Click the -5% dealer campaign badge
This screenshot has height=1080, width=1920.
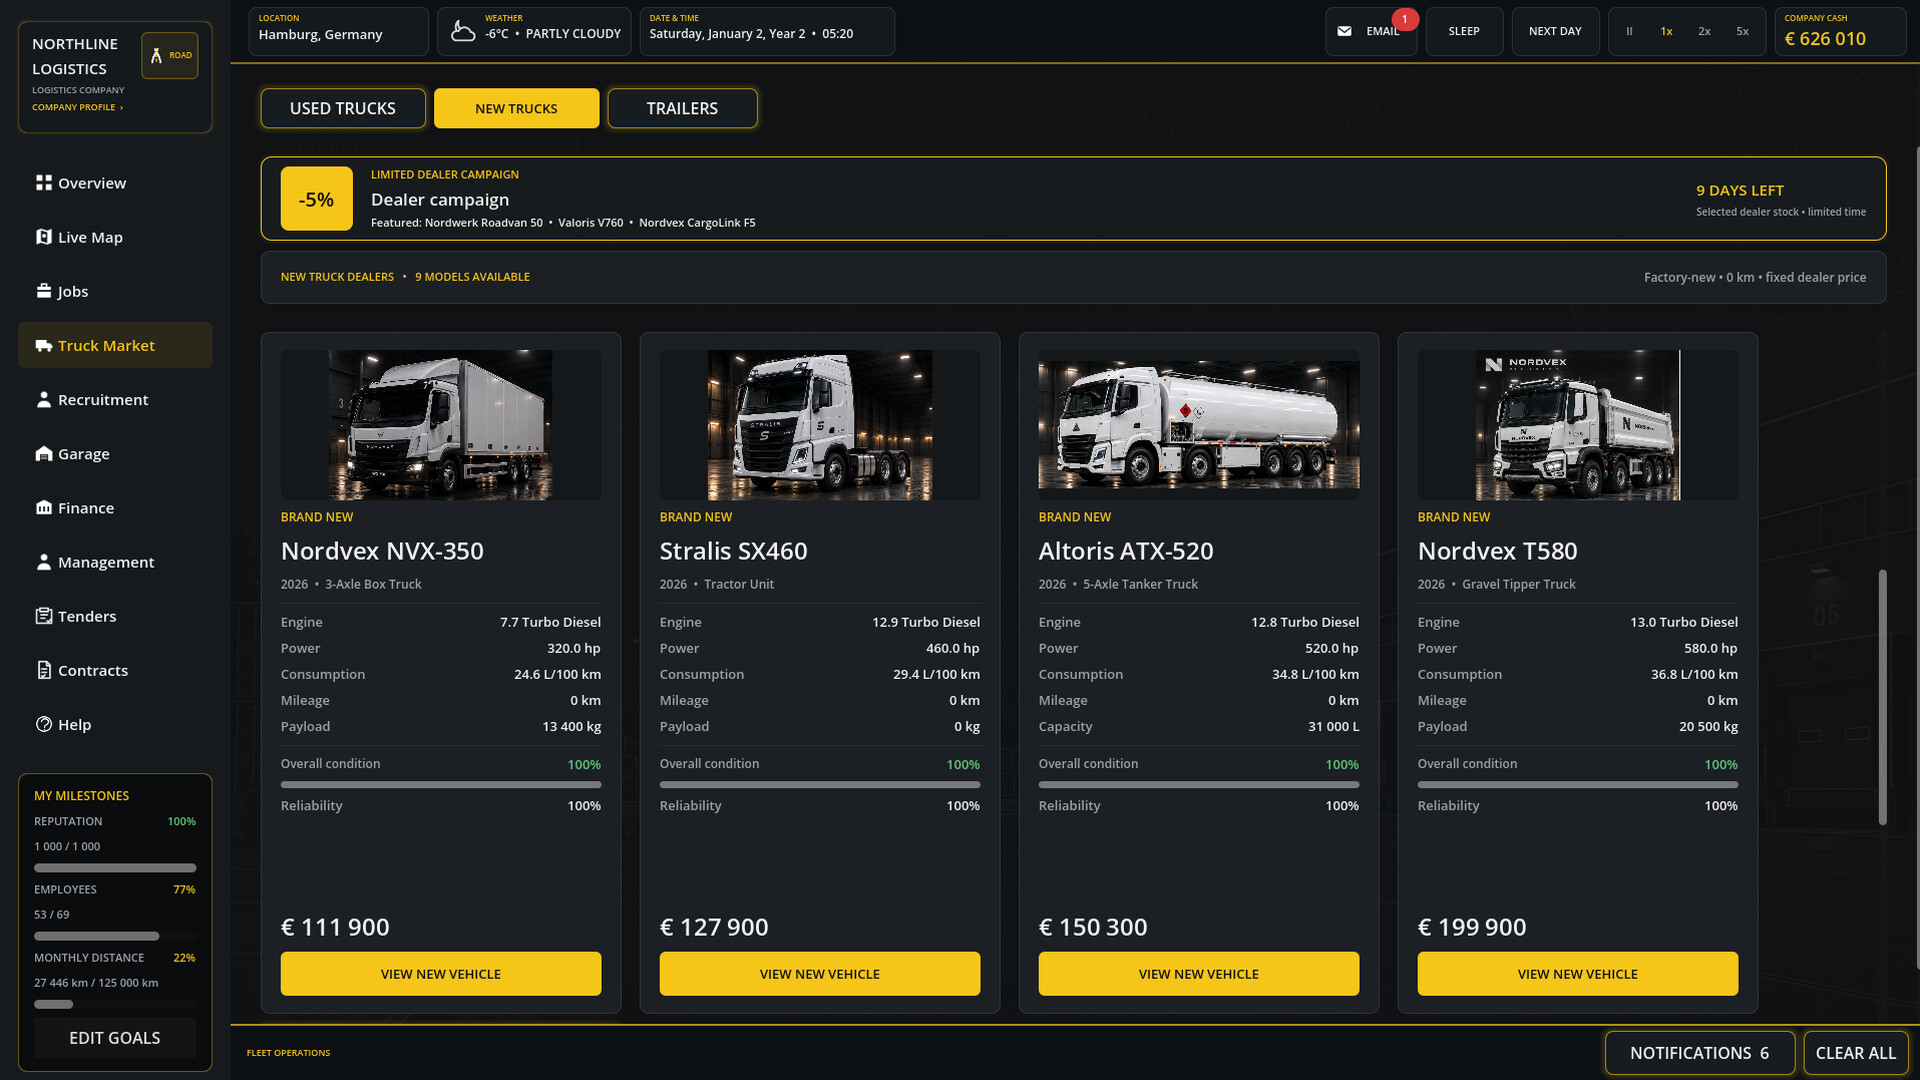317,199
